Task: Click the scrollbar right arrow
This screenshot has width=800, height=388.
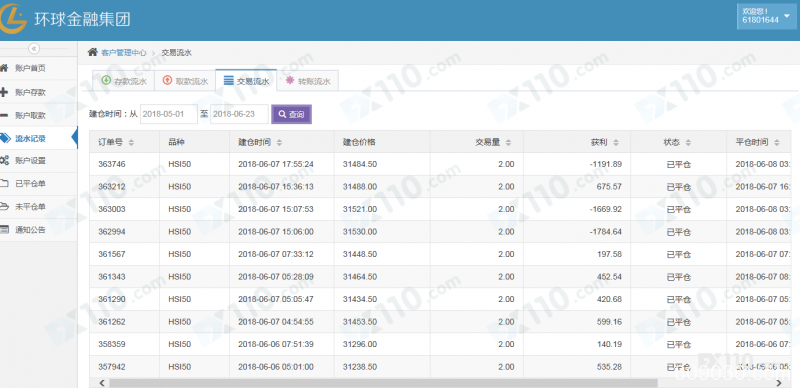Action: (x=779, y=383)
